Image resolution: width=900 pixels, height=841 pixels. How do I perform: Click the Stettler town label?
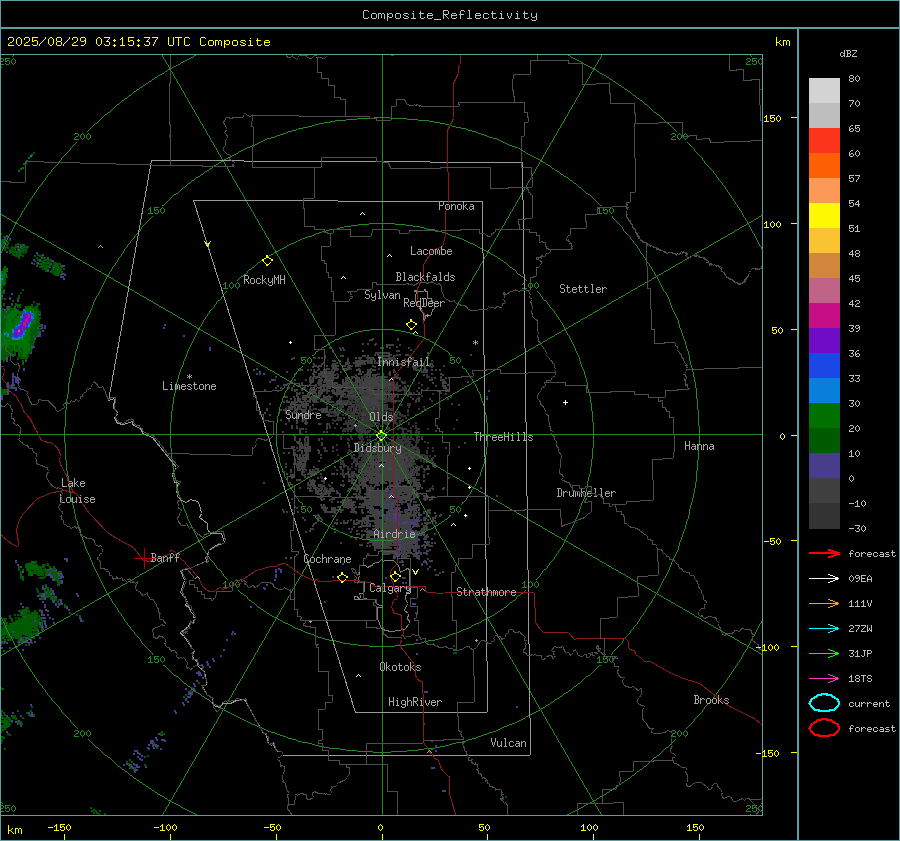[583, 289]
